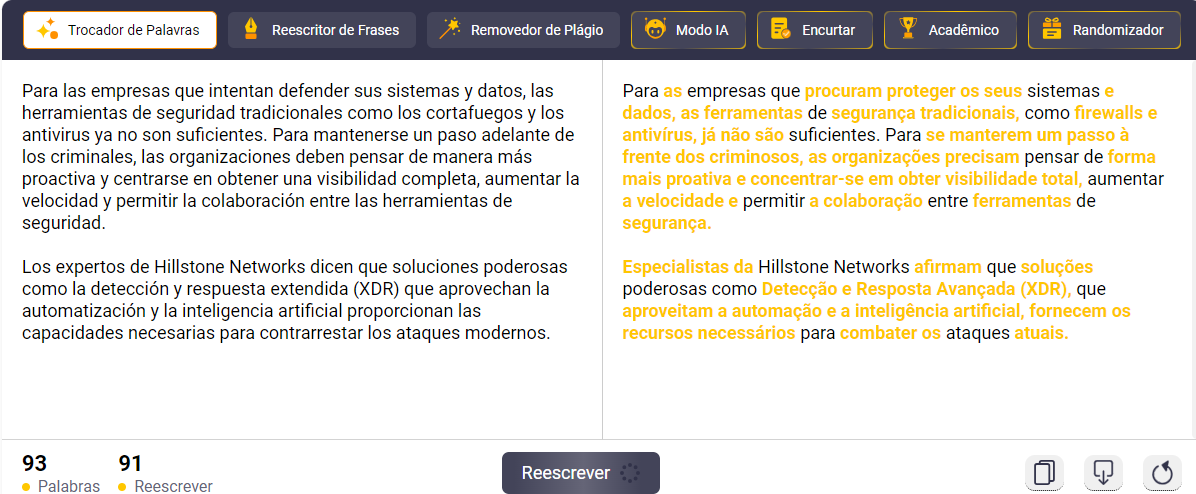
Task: Switch to the Encurtar mode tab
Action: pos(813,30)
